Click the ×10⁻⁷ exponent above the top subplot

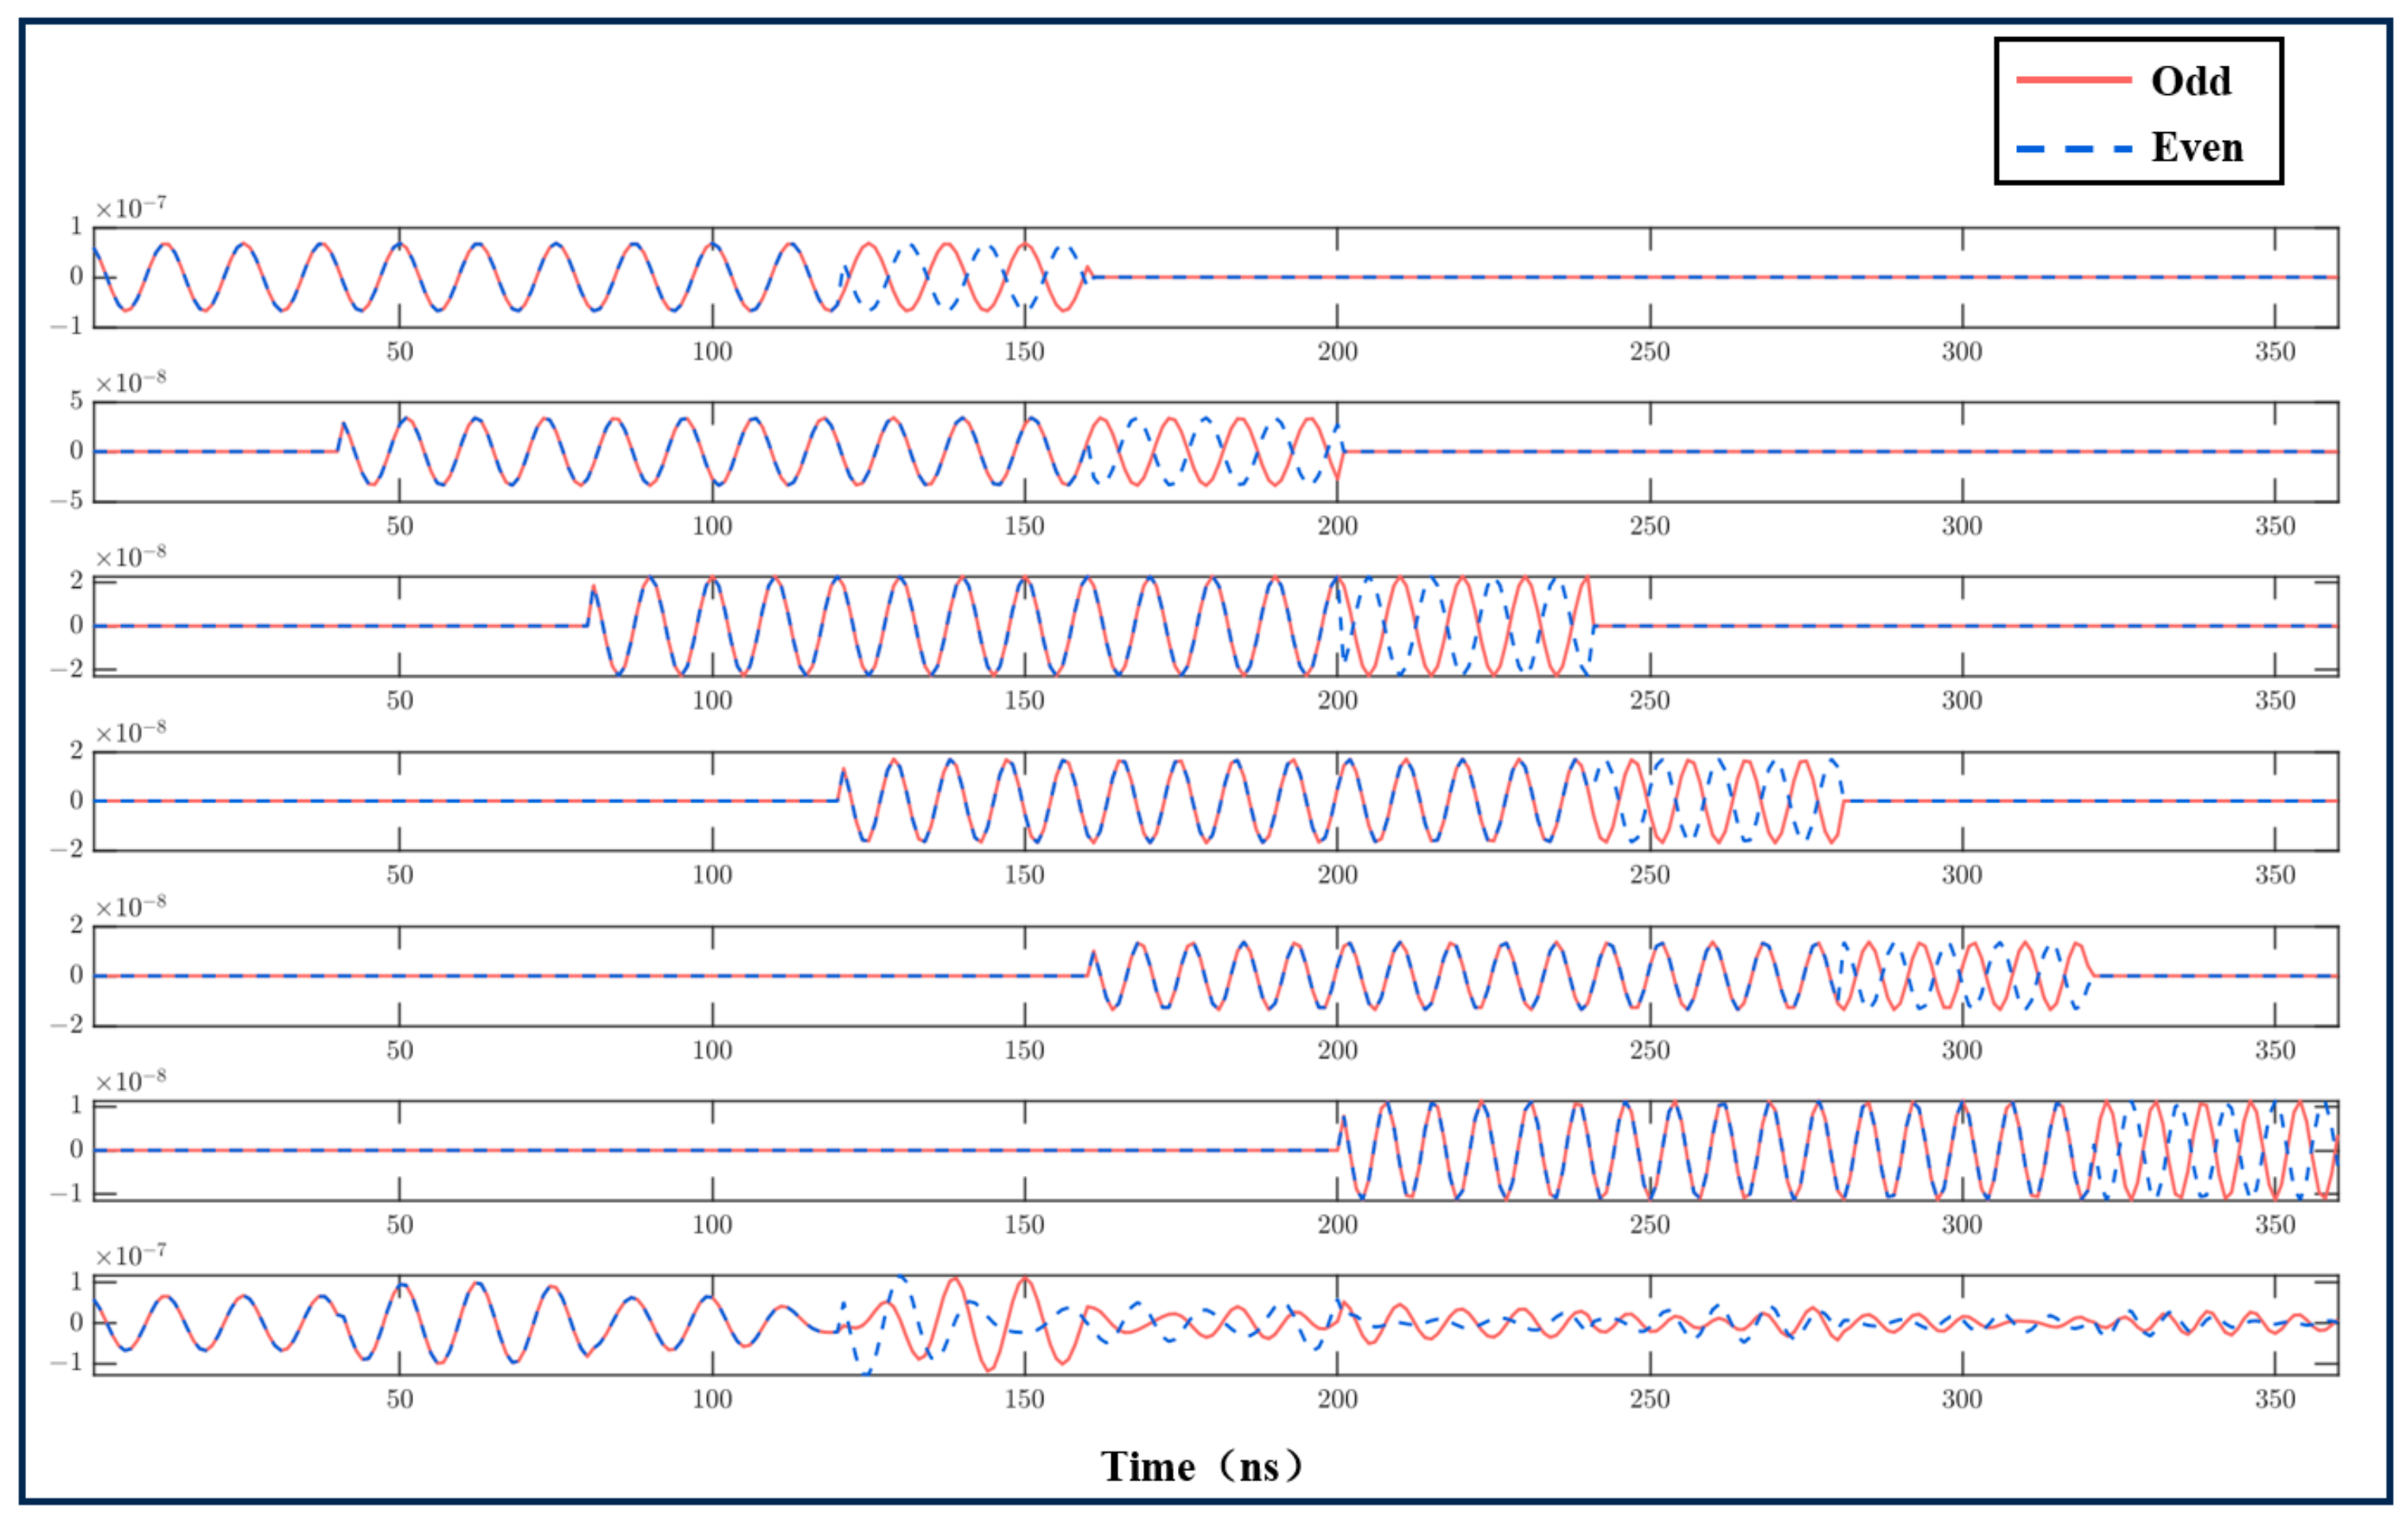(x=130, y=208)
